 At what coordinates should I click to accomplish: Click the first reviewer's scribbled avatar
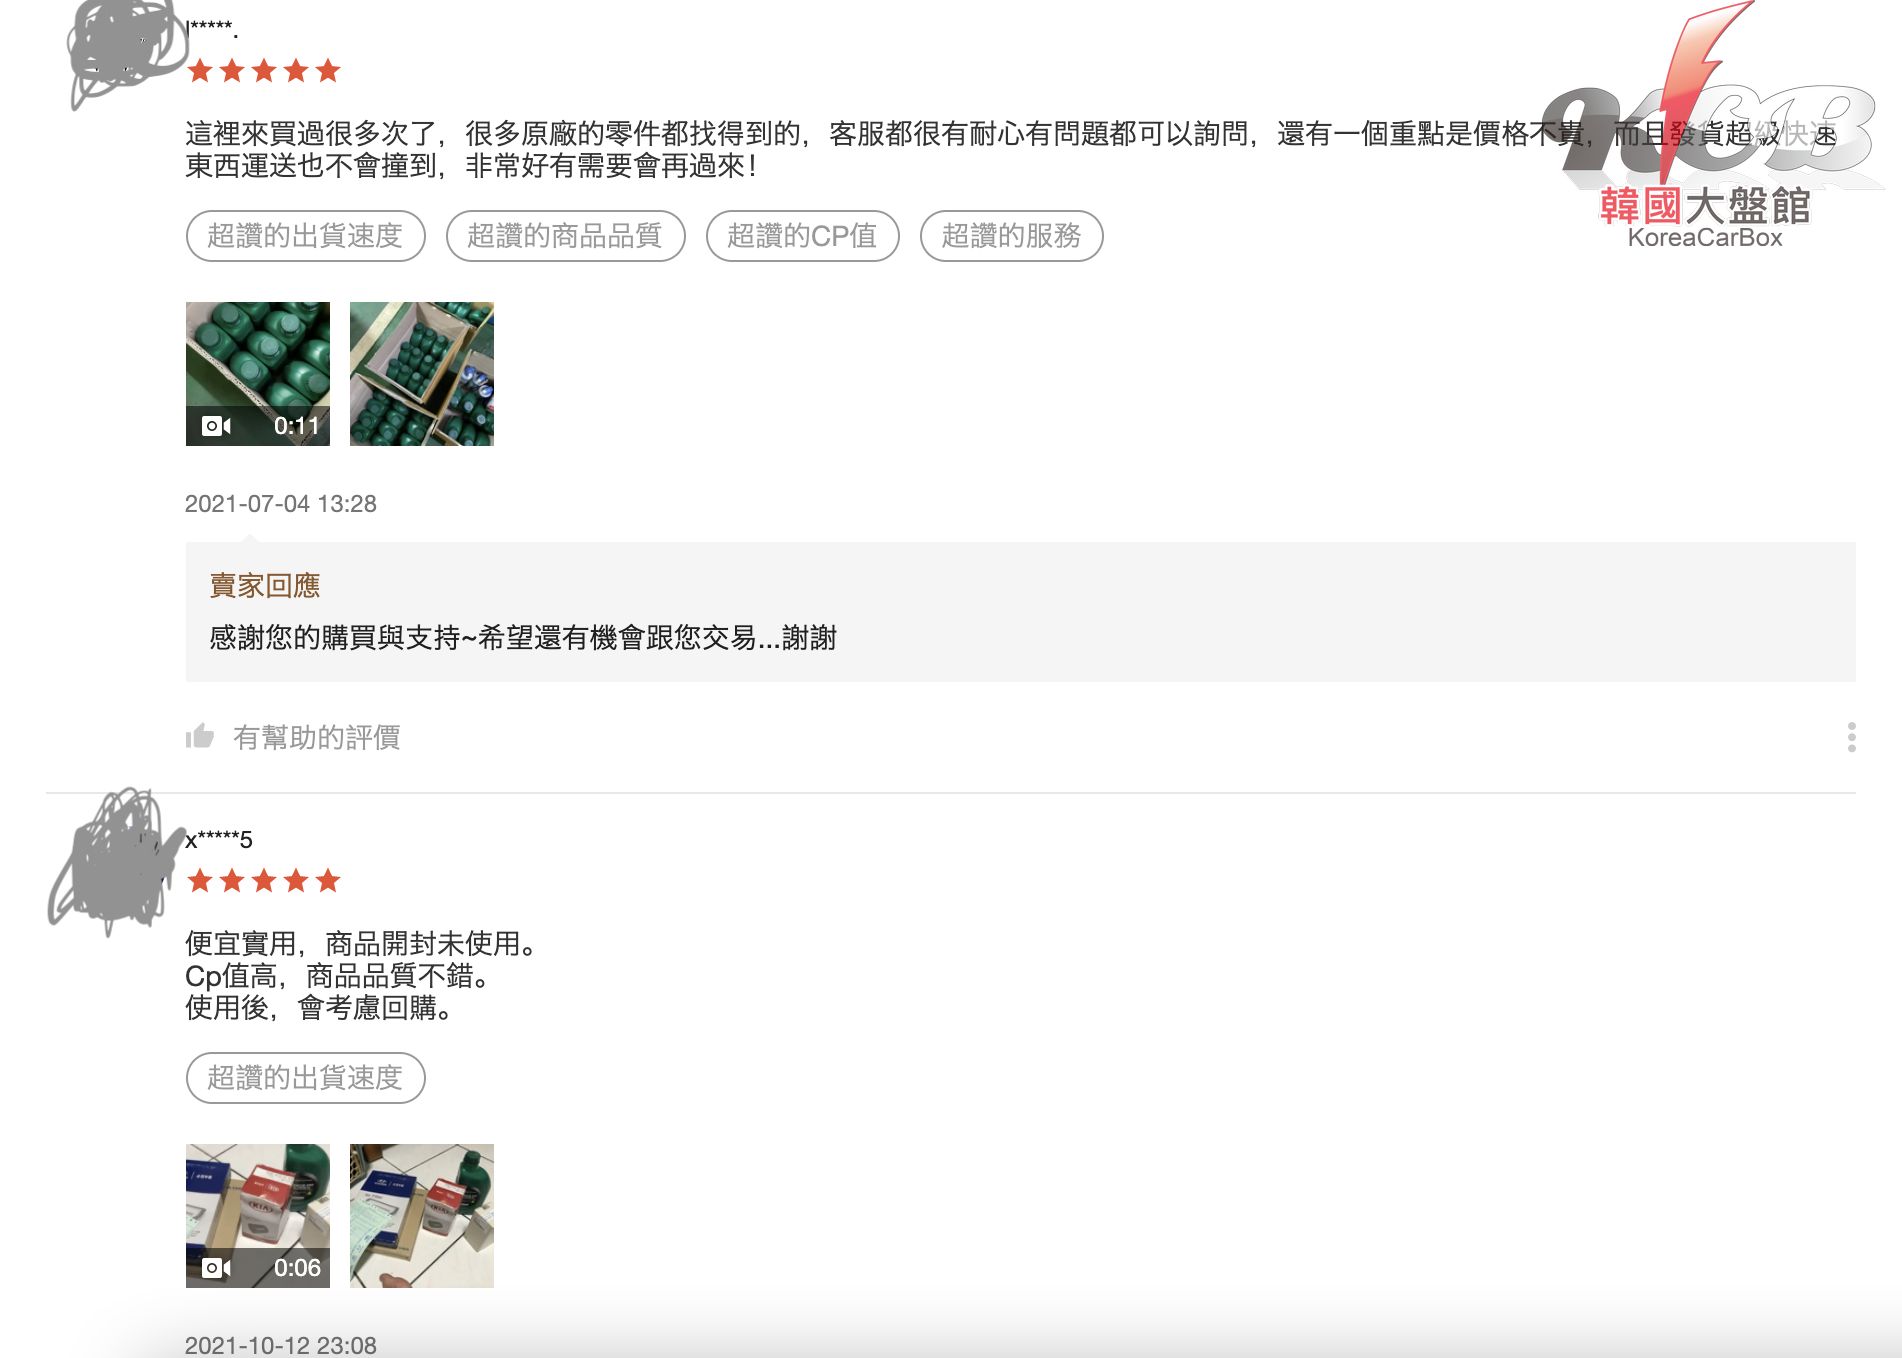[x=125, y=50]
